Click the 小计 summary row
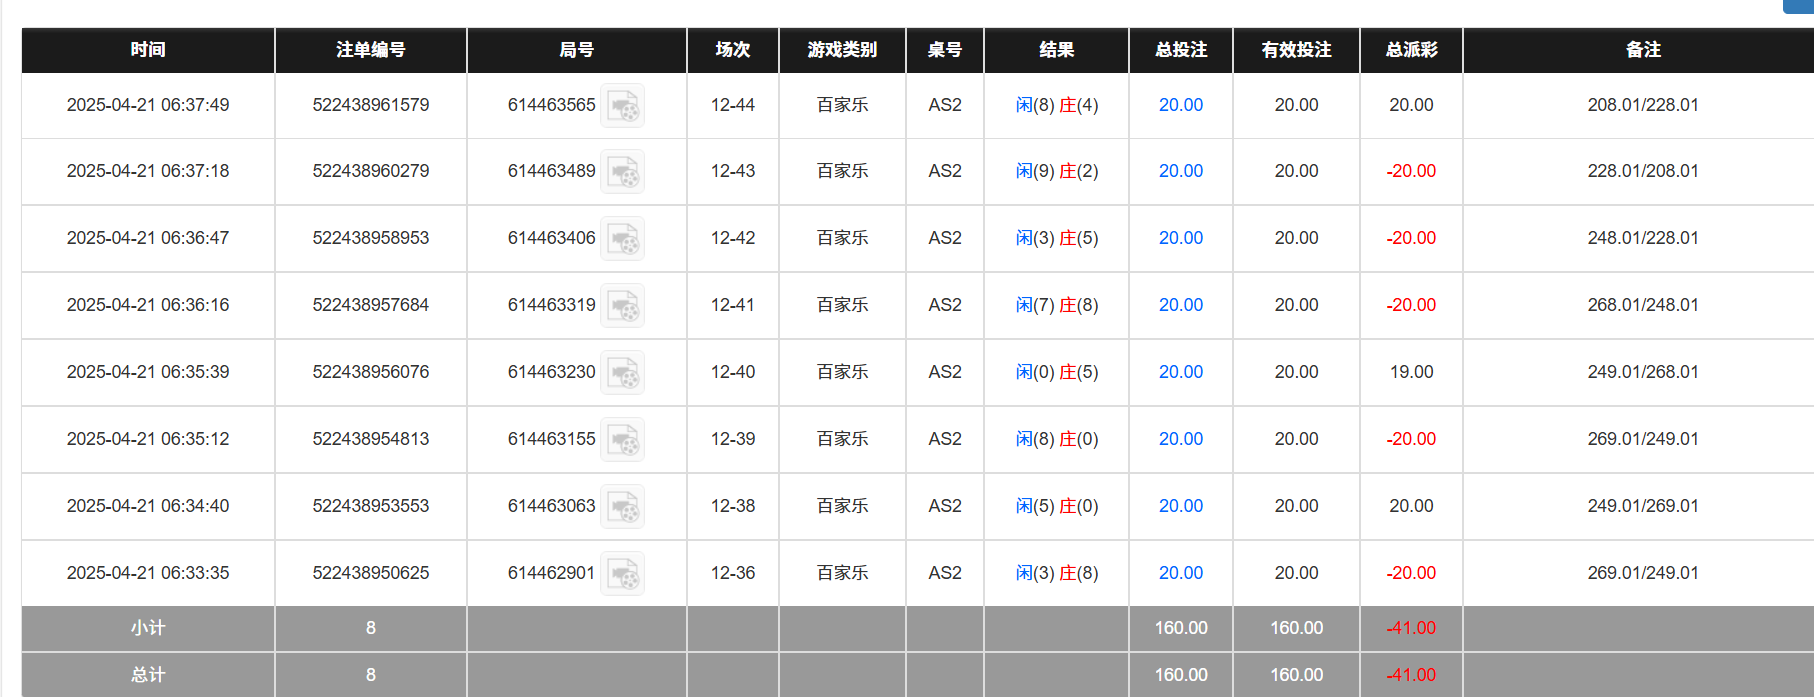This screenshot has width=1814, height=697. [x=147, y=628]
